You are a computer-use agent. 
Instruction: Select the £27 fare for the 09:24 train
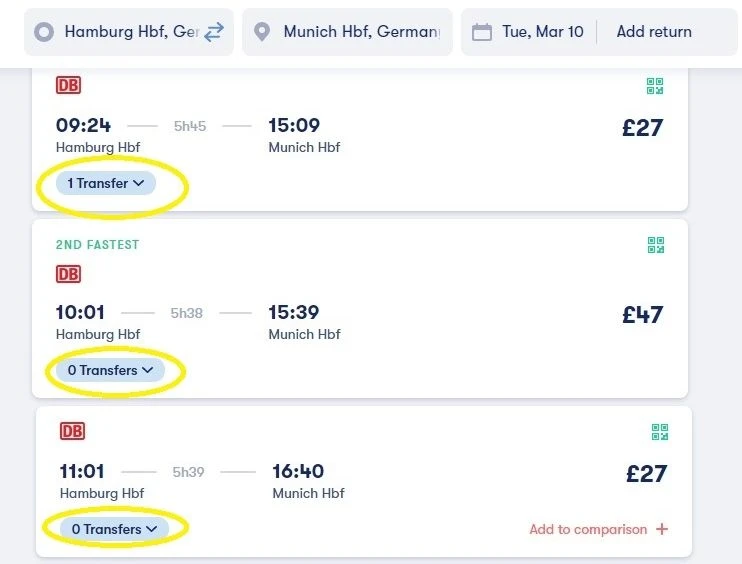(x=643, y=128)
